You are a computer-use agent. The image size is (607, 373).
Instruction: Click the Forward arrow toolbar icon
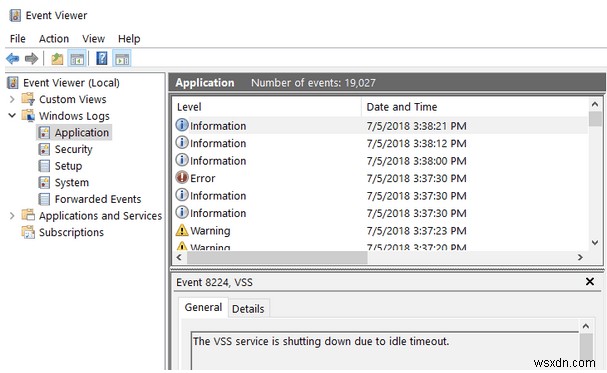coord(31,59)
